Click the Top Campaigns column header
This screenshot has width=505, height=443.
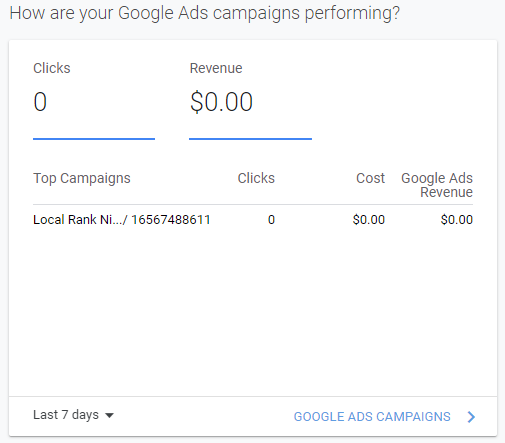click(x=82, y=178)
